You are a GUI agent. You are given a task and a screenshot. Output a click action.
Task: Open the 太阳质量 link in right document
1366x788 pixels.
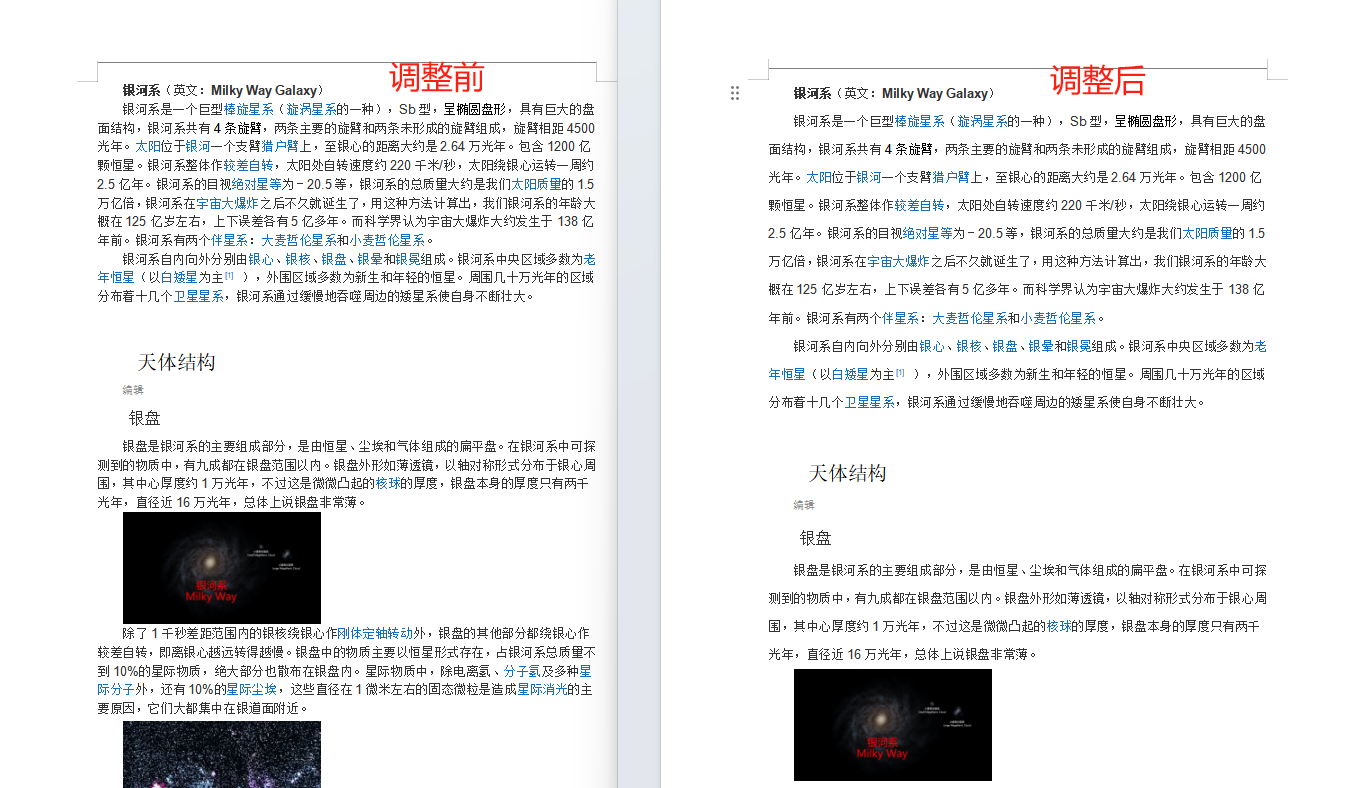click(x=1208, y=233)
